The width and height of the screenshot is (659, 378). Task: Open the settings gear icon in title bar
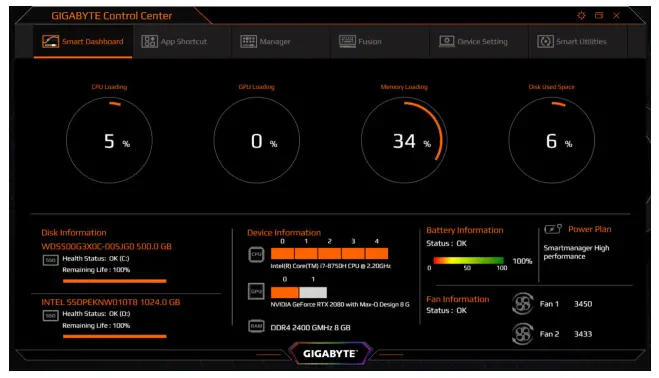[x=581, y=16]
